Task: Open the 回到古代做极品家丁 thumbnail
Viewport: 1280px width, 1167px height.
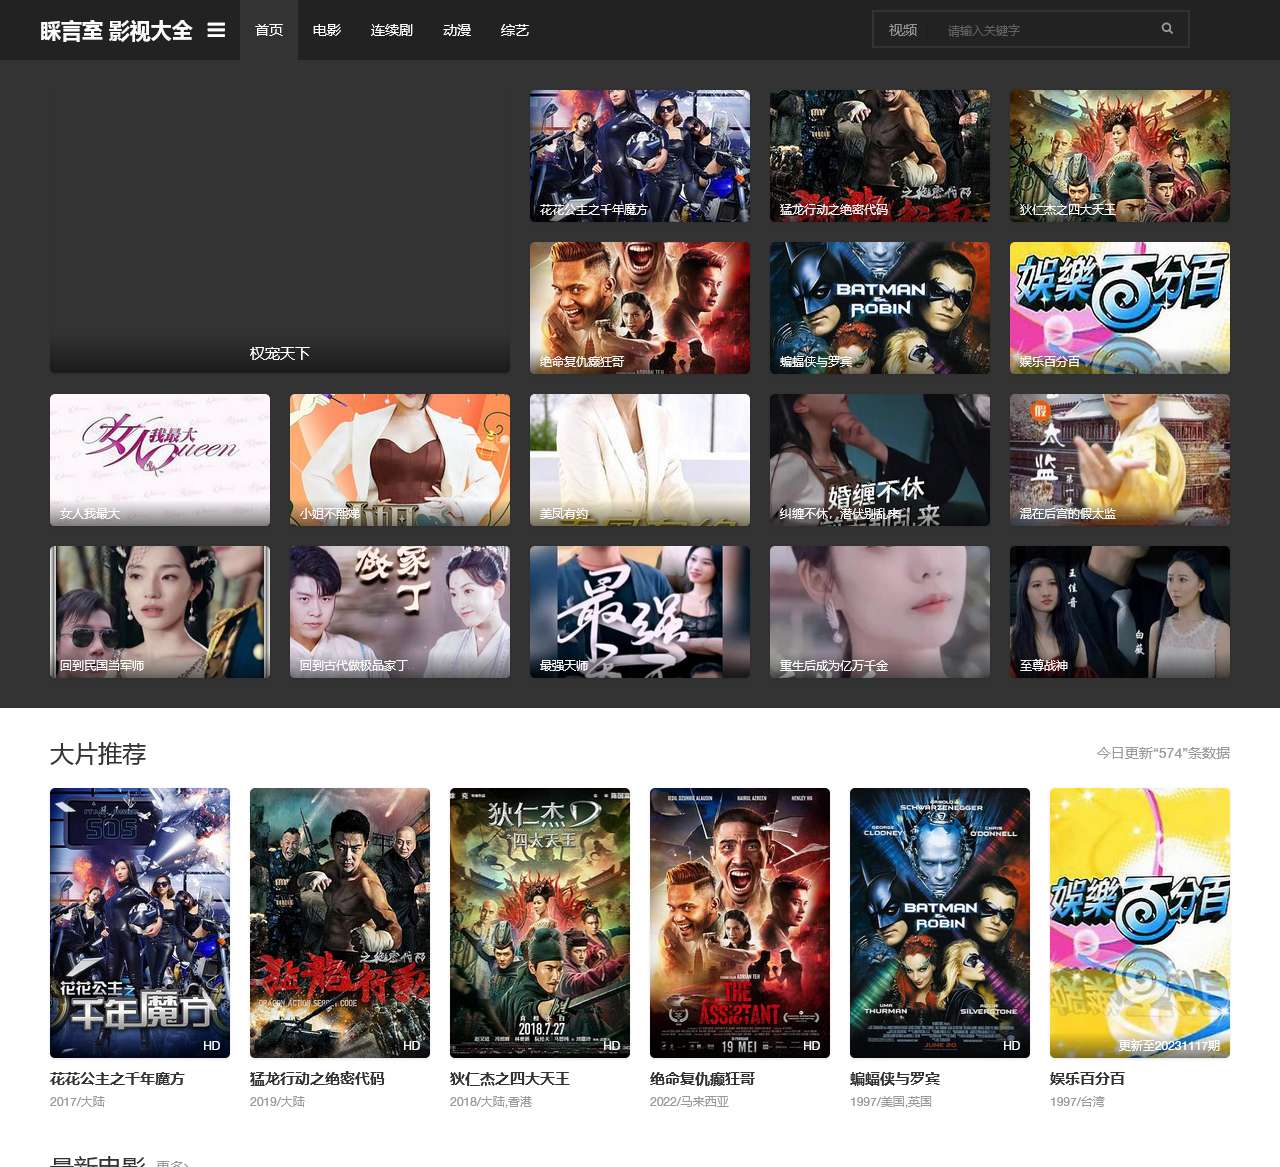Action: [400, 612]
